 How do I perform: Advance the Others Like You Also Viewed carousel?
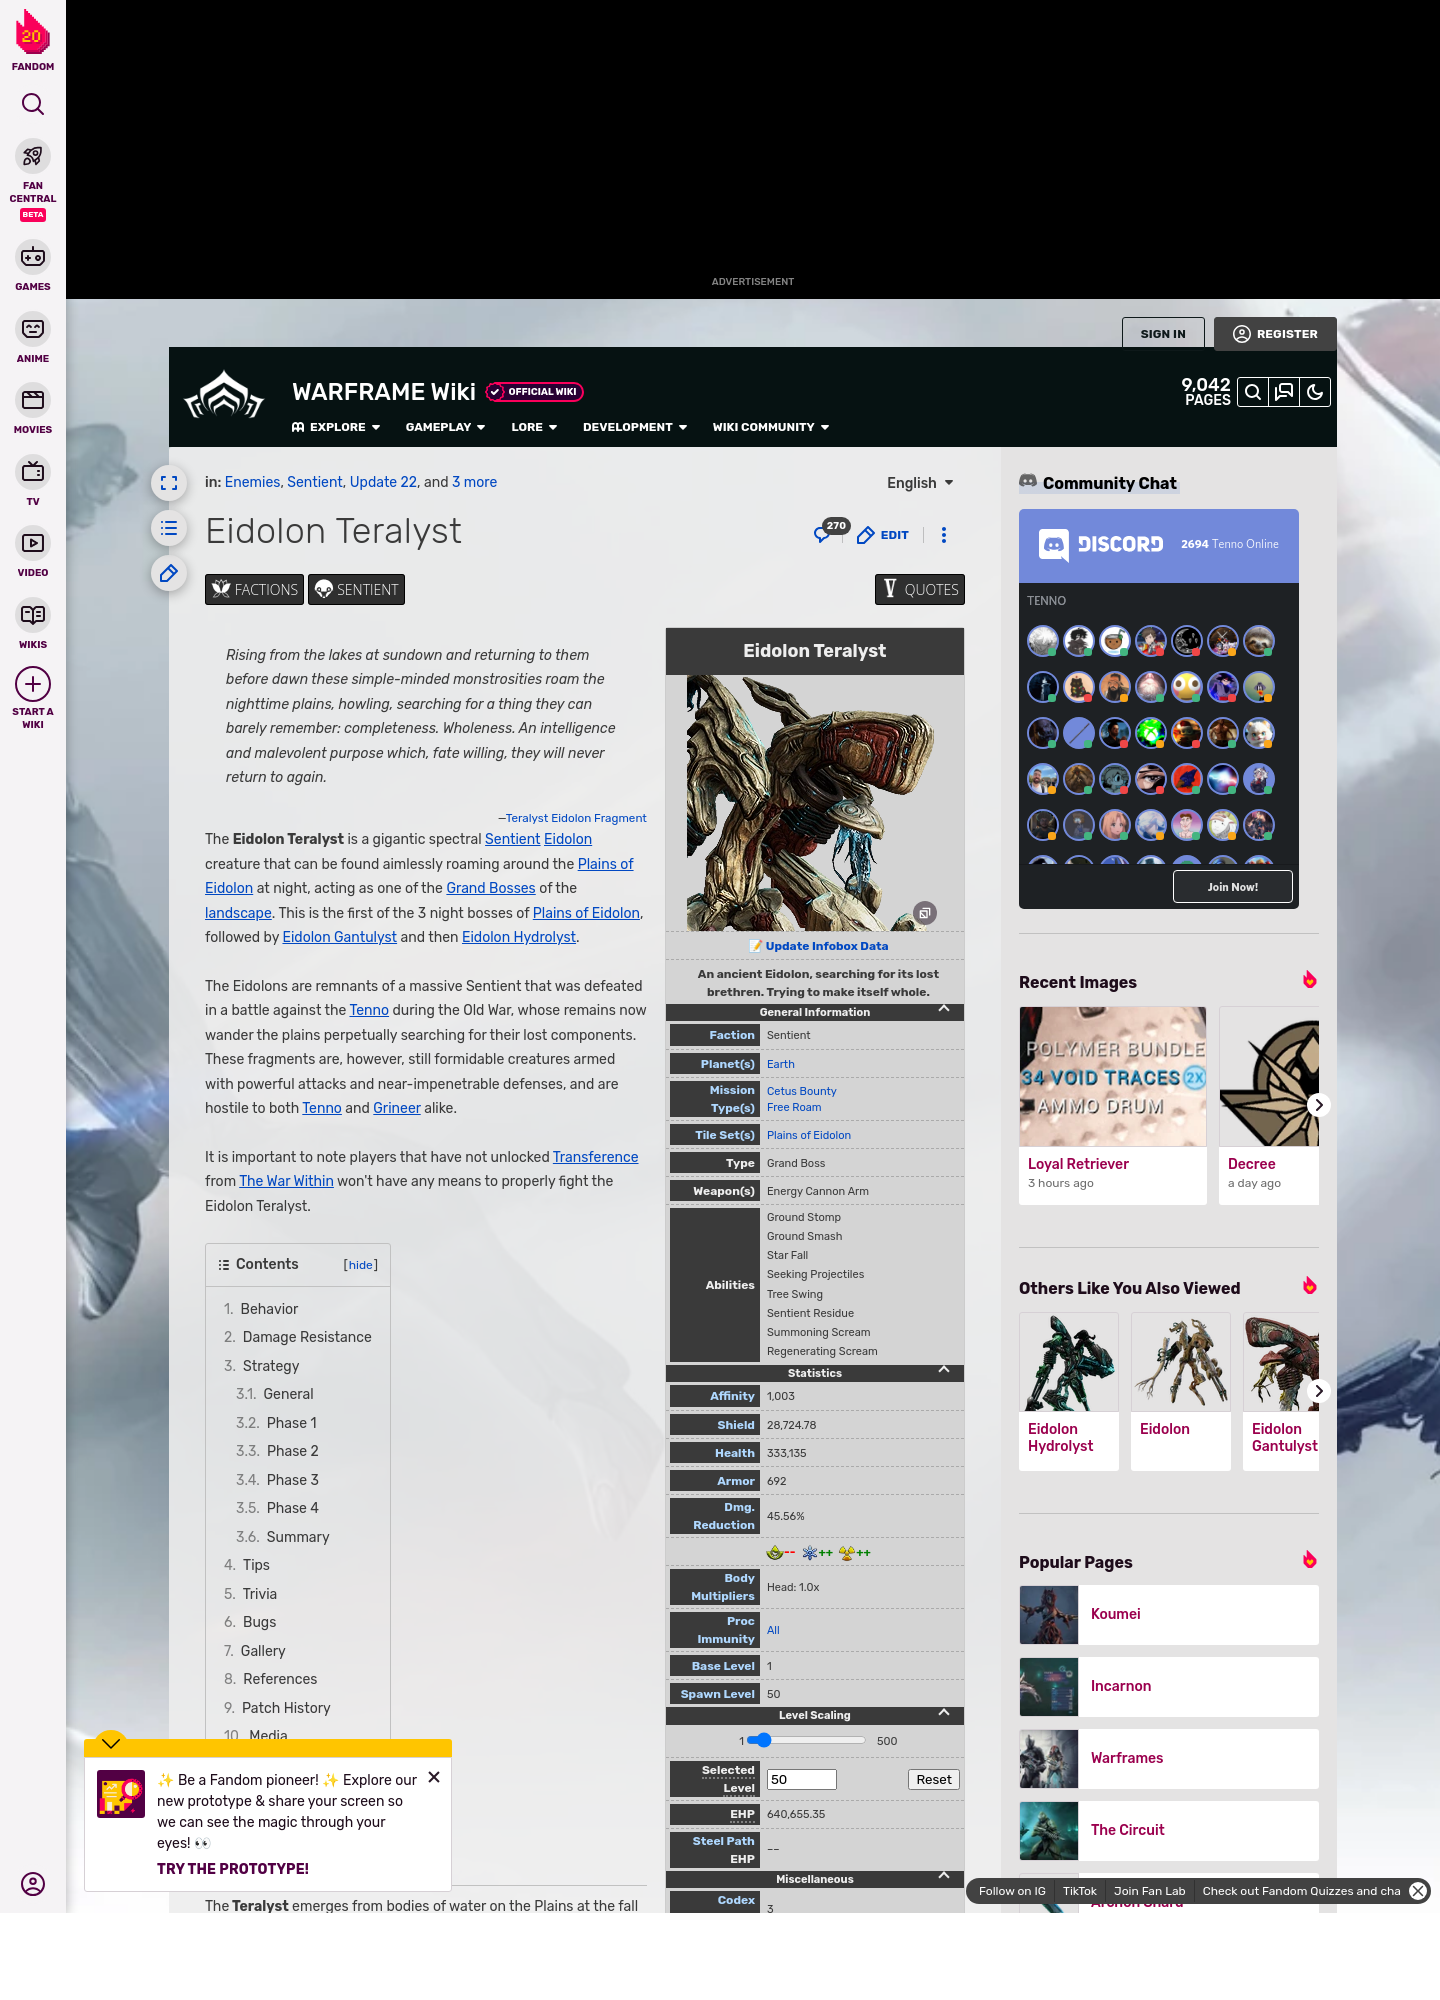[x=1319, y=1391]
